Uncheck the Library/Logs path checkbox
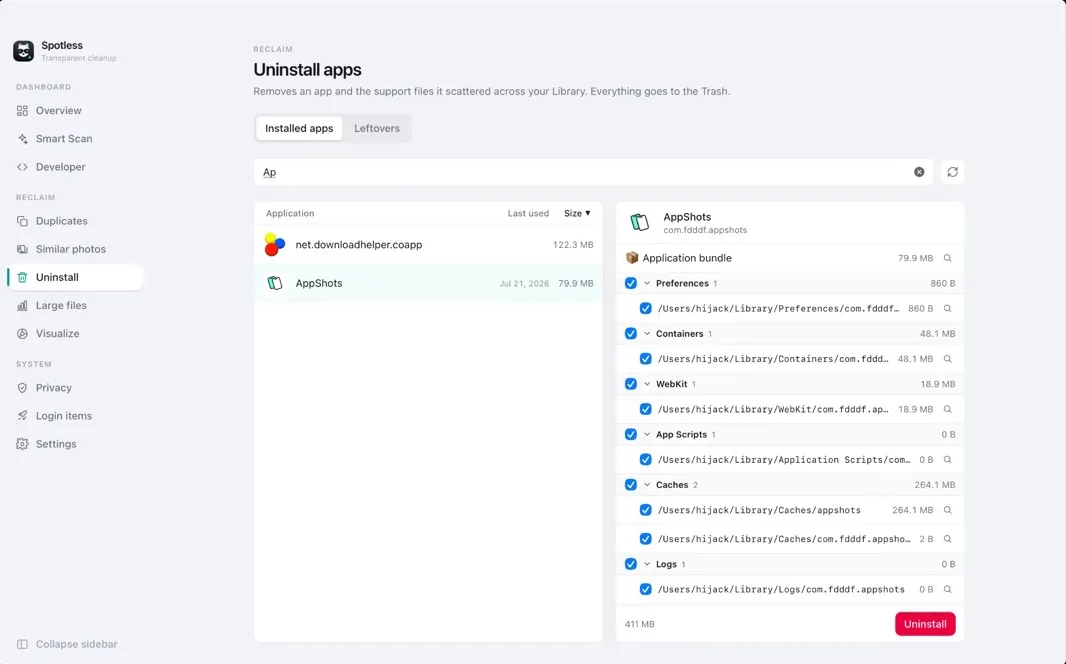This screenshot has height=664, width=1066. click(645, 589)
